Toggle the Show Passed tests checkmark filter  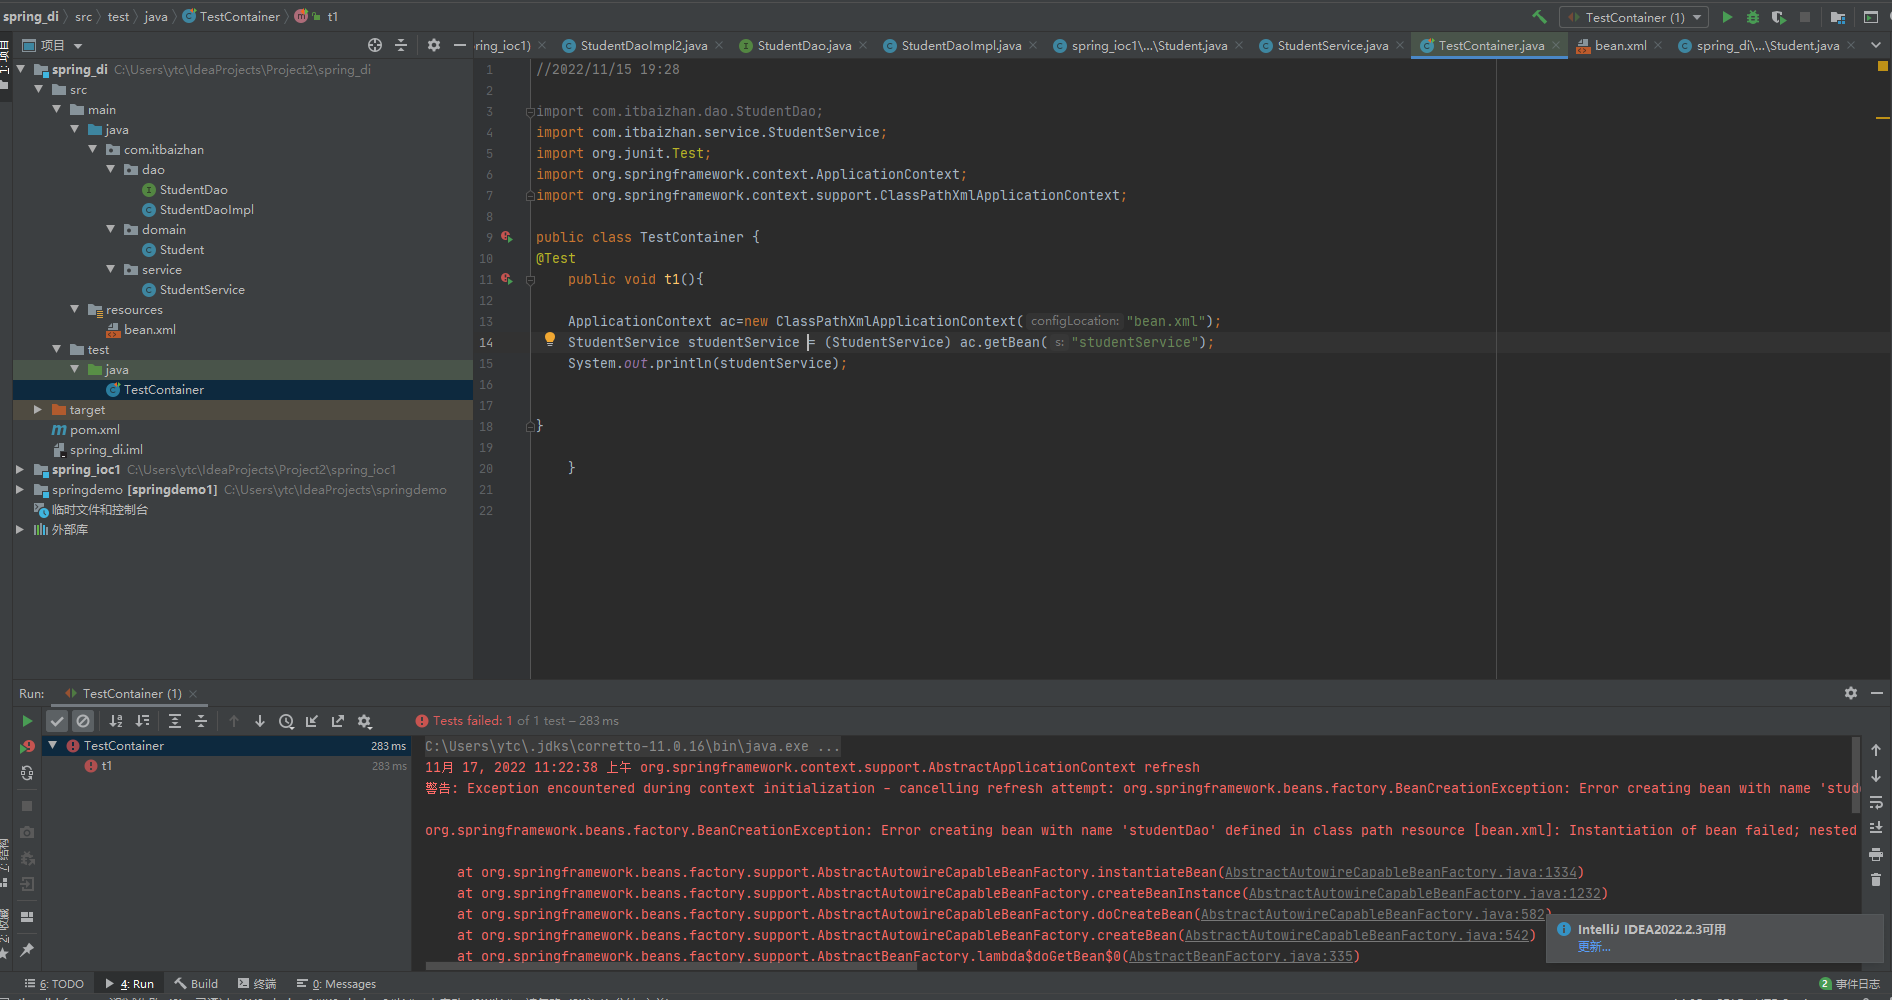[x=57, y=721]
